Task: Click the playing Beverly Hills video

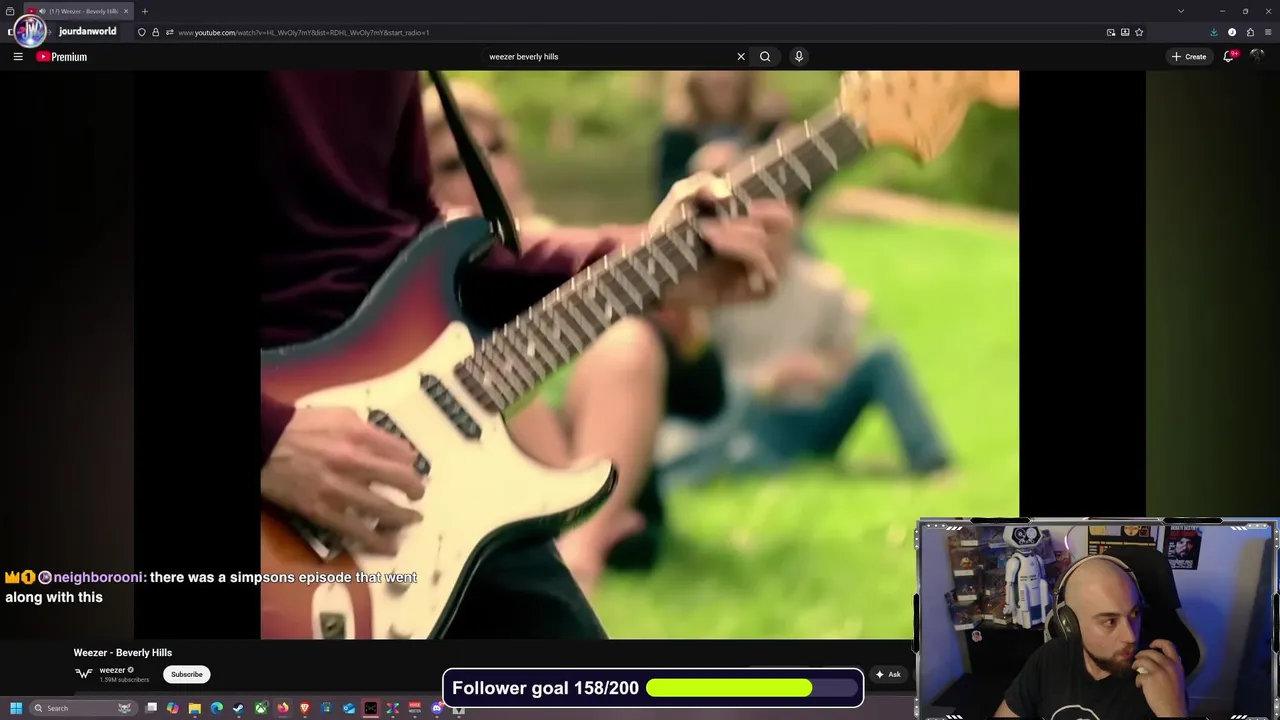Action: tap(640, 354)
